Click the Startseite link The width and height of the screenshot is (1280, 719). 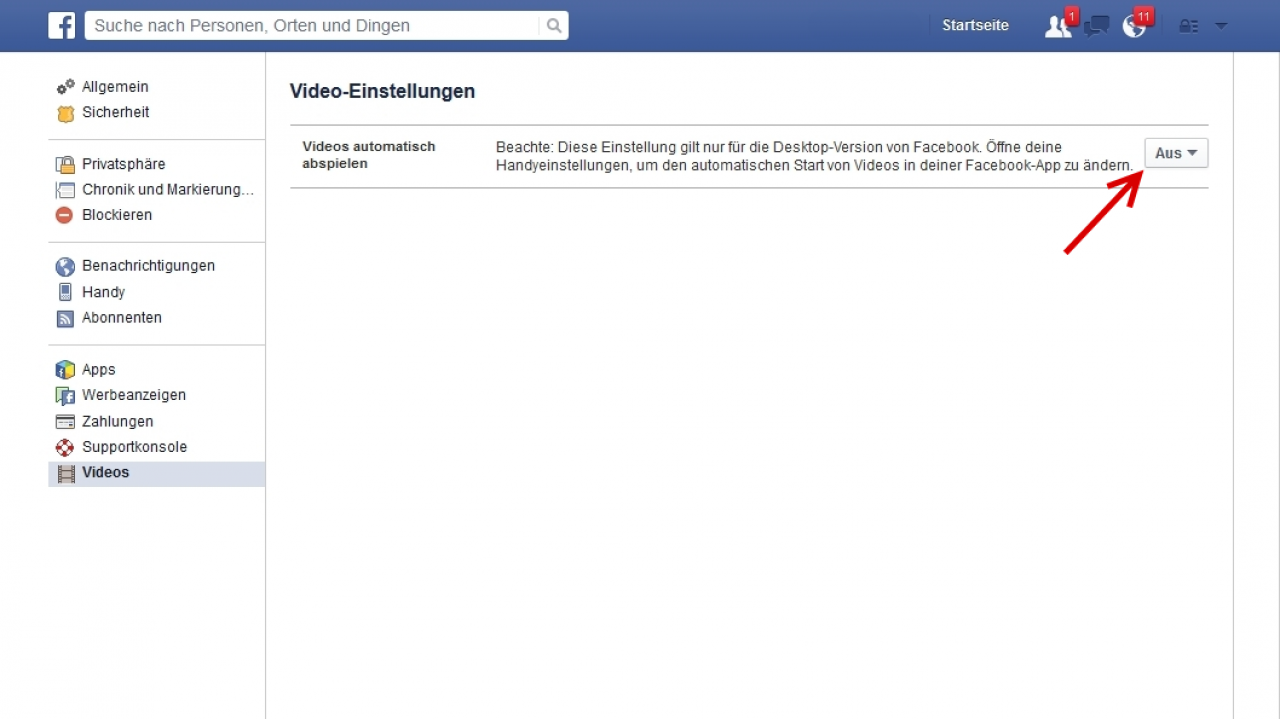(975, 26)
